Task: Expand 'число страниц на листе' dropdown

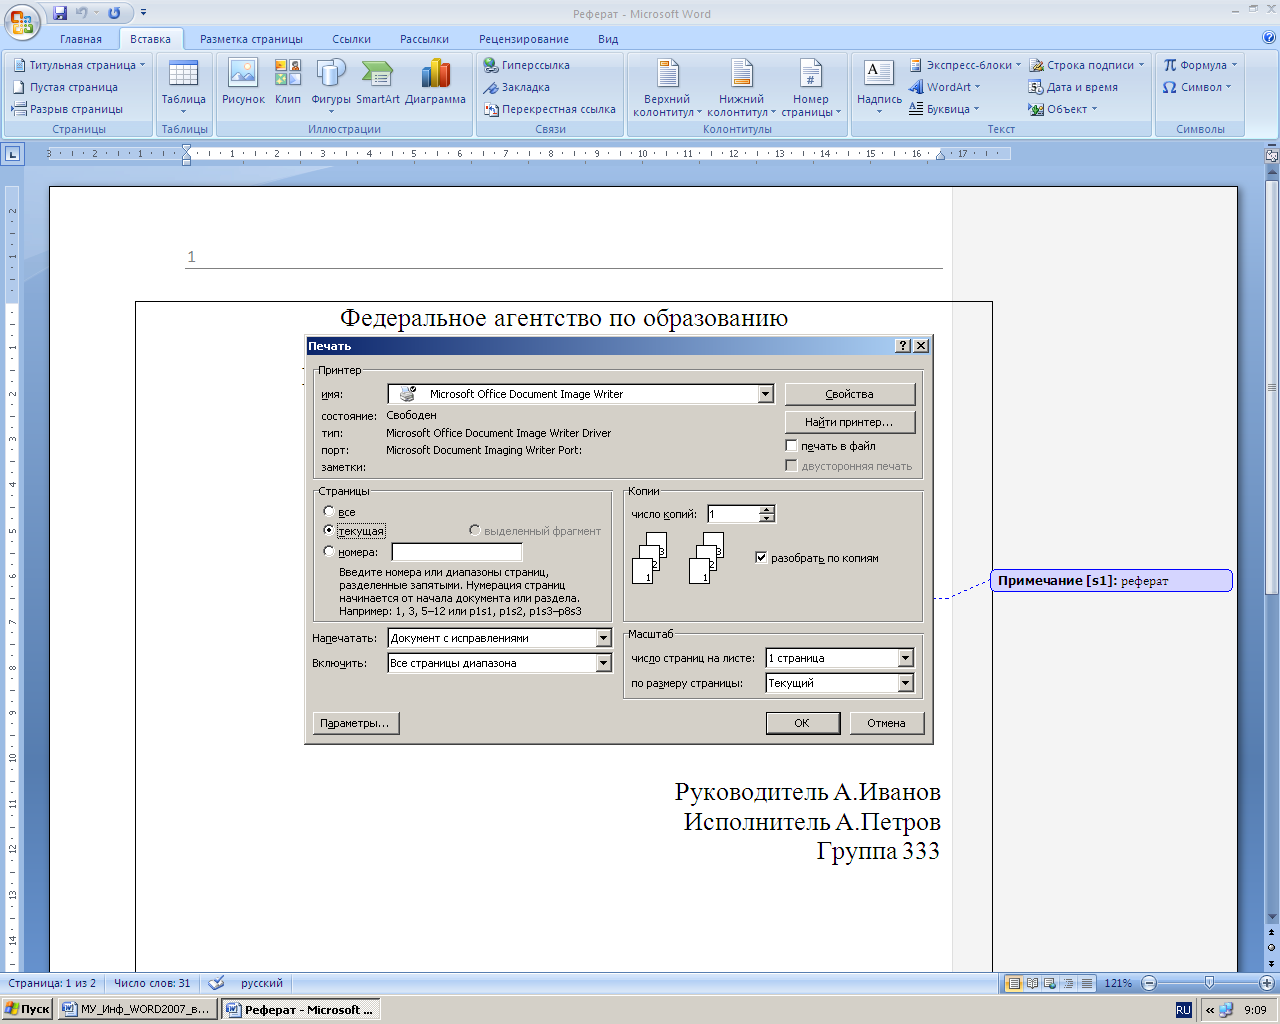Action: [x=906, y=658]
